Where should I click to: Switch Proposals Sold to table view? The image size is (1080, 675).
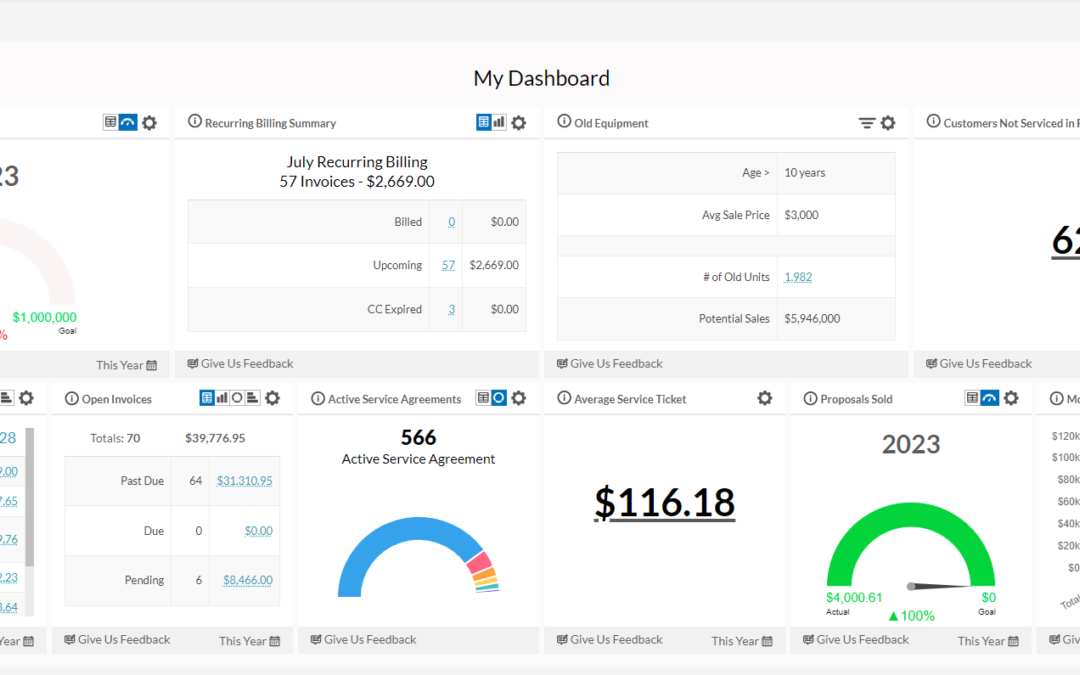click(x=973, y=398)
